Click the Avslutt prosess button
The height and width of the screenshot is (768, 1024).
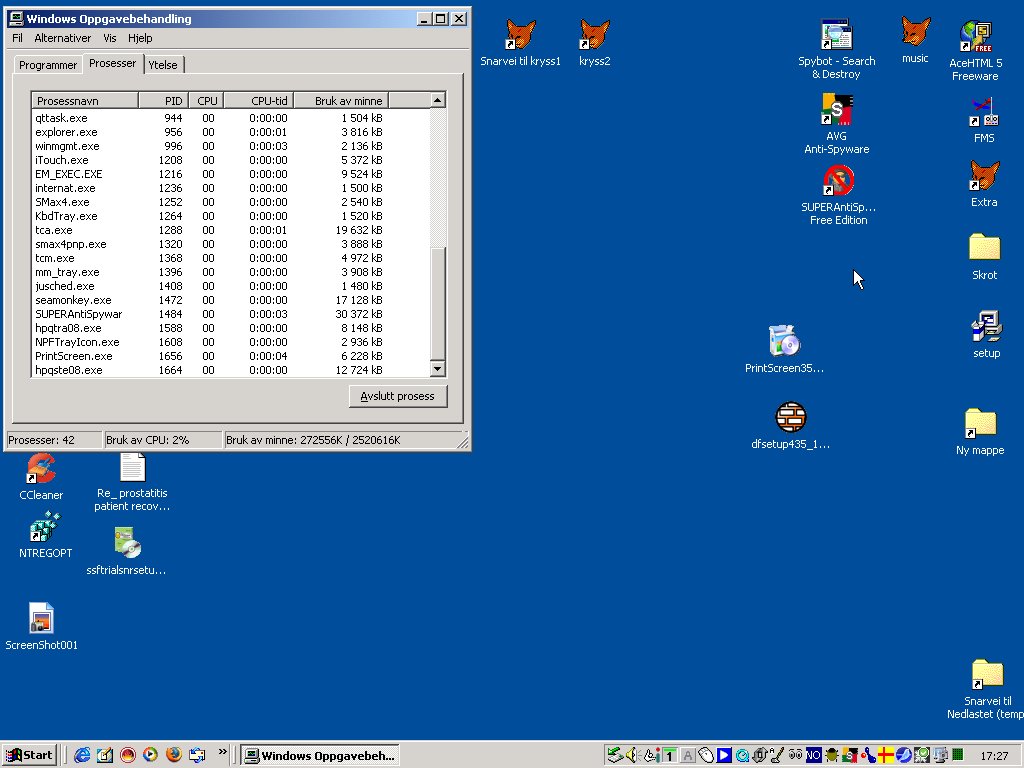(x=398, y=396)
